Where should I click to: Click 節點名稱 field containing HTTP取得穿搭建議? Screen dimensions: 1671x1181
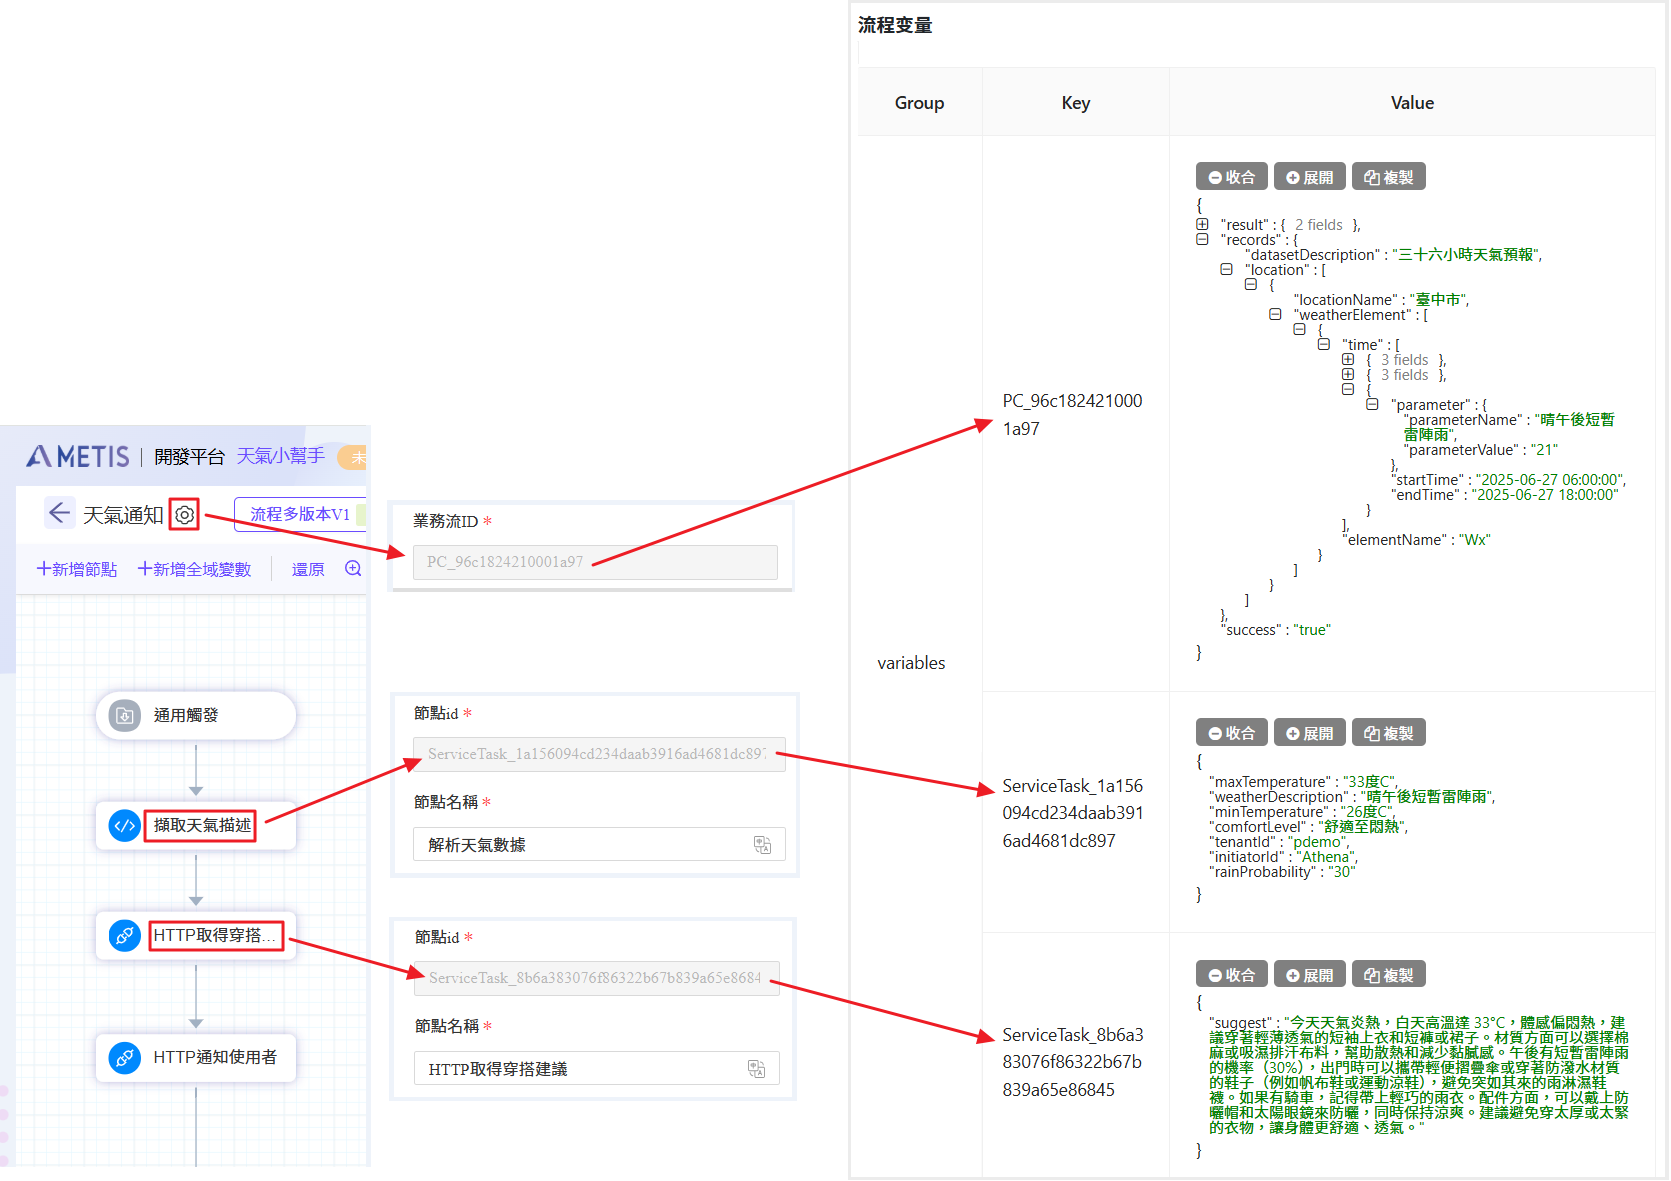pos(597,1068)
